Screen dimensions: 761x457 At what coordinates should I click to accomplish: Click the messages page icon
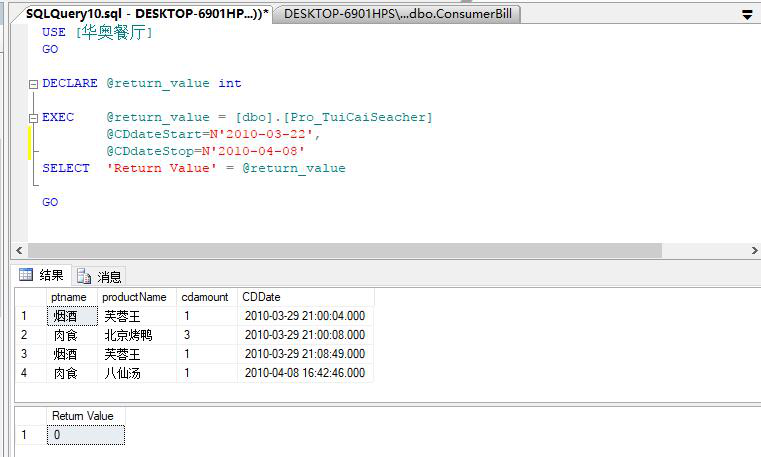point(83,276)
